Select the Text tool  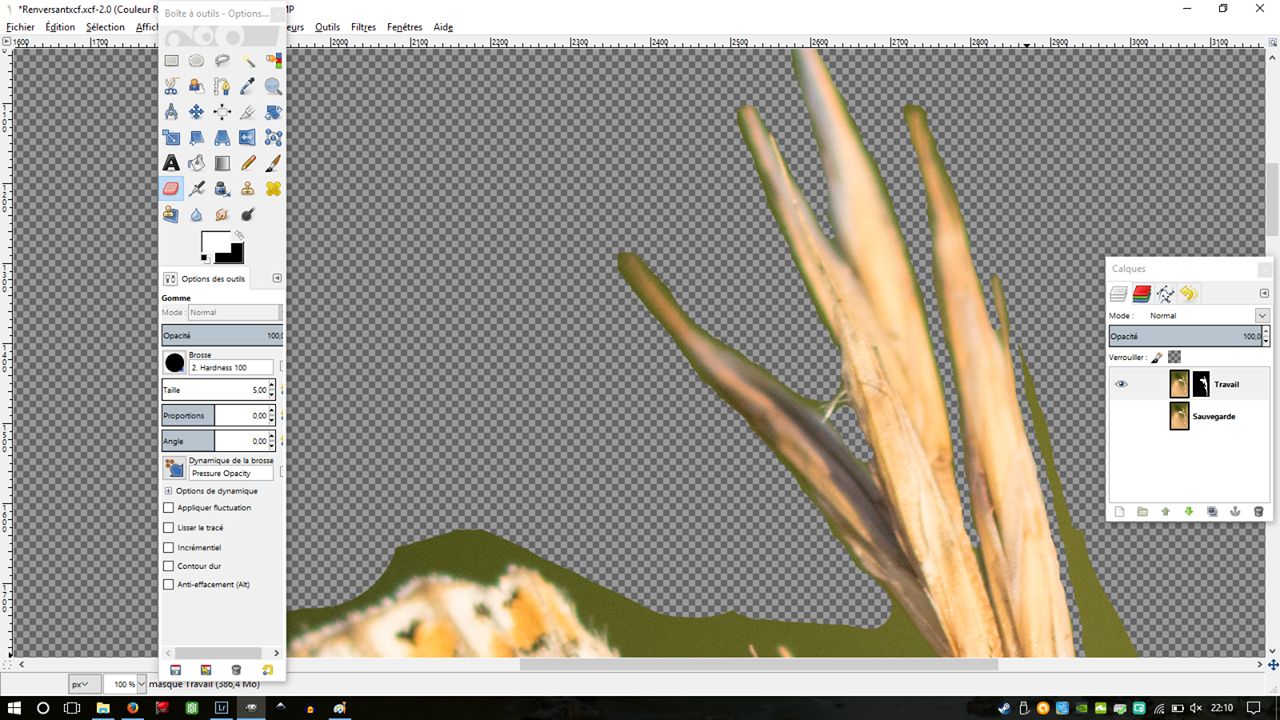[171, 163]
